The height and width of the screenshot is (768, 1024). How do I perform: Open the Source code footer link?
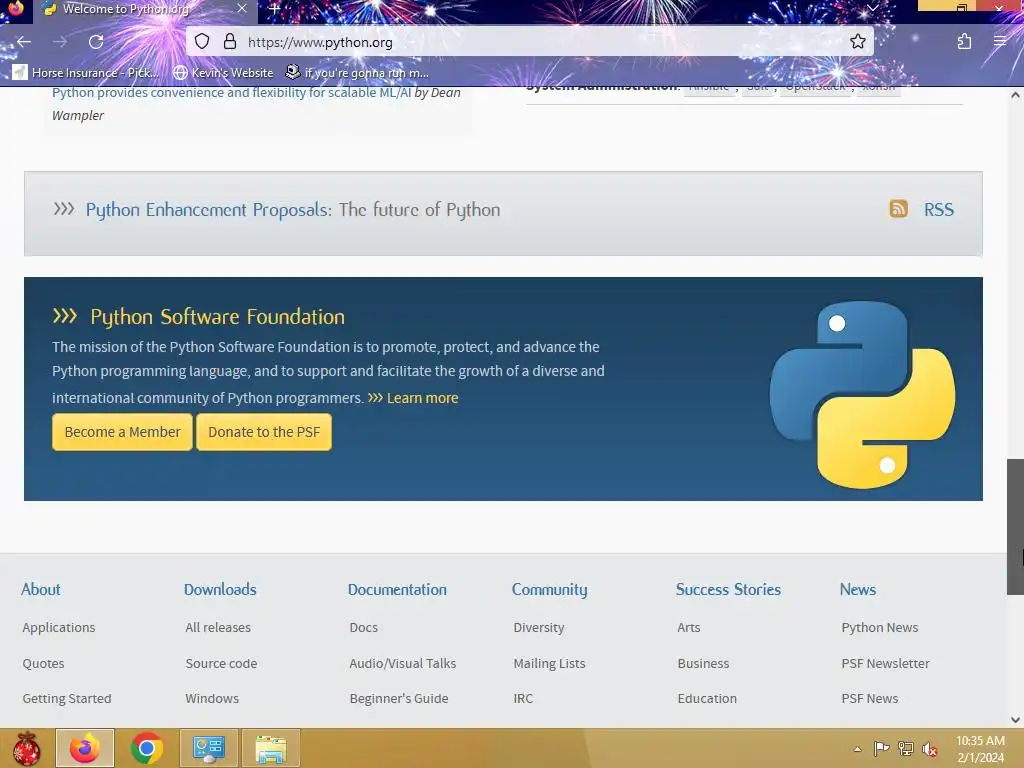[x=221, y=664]
